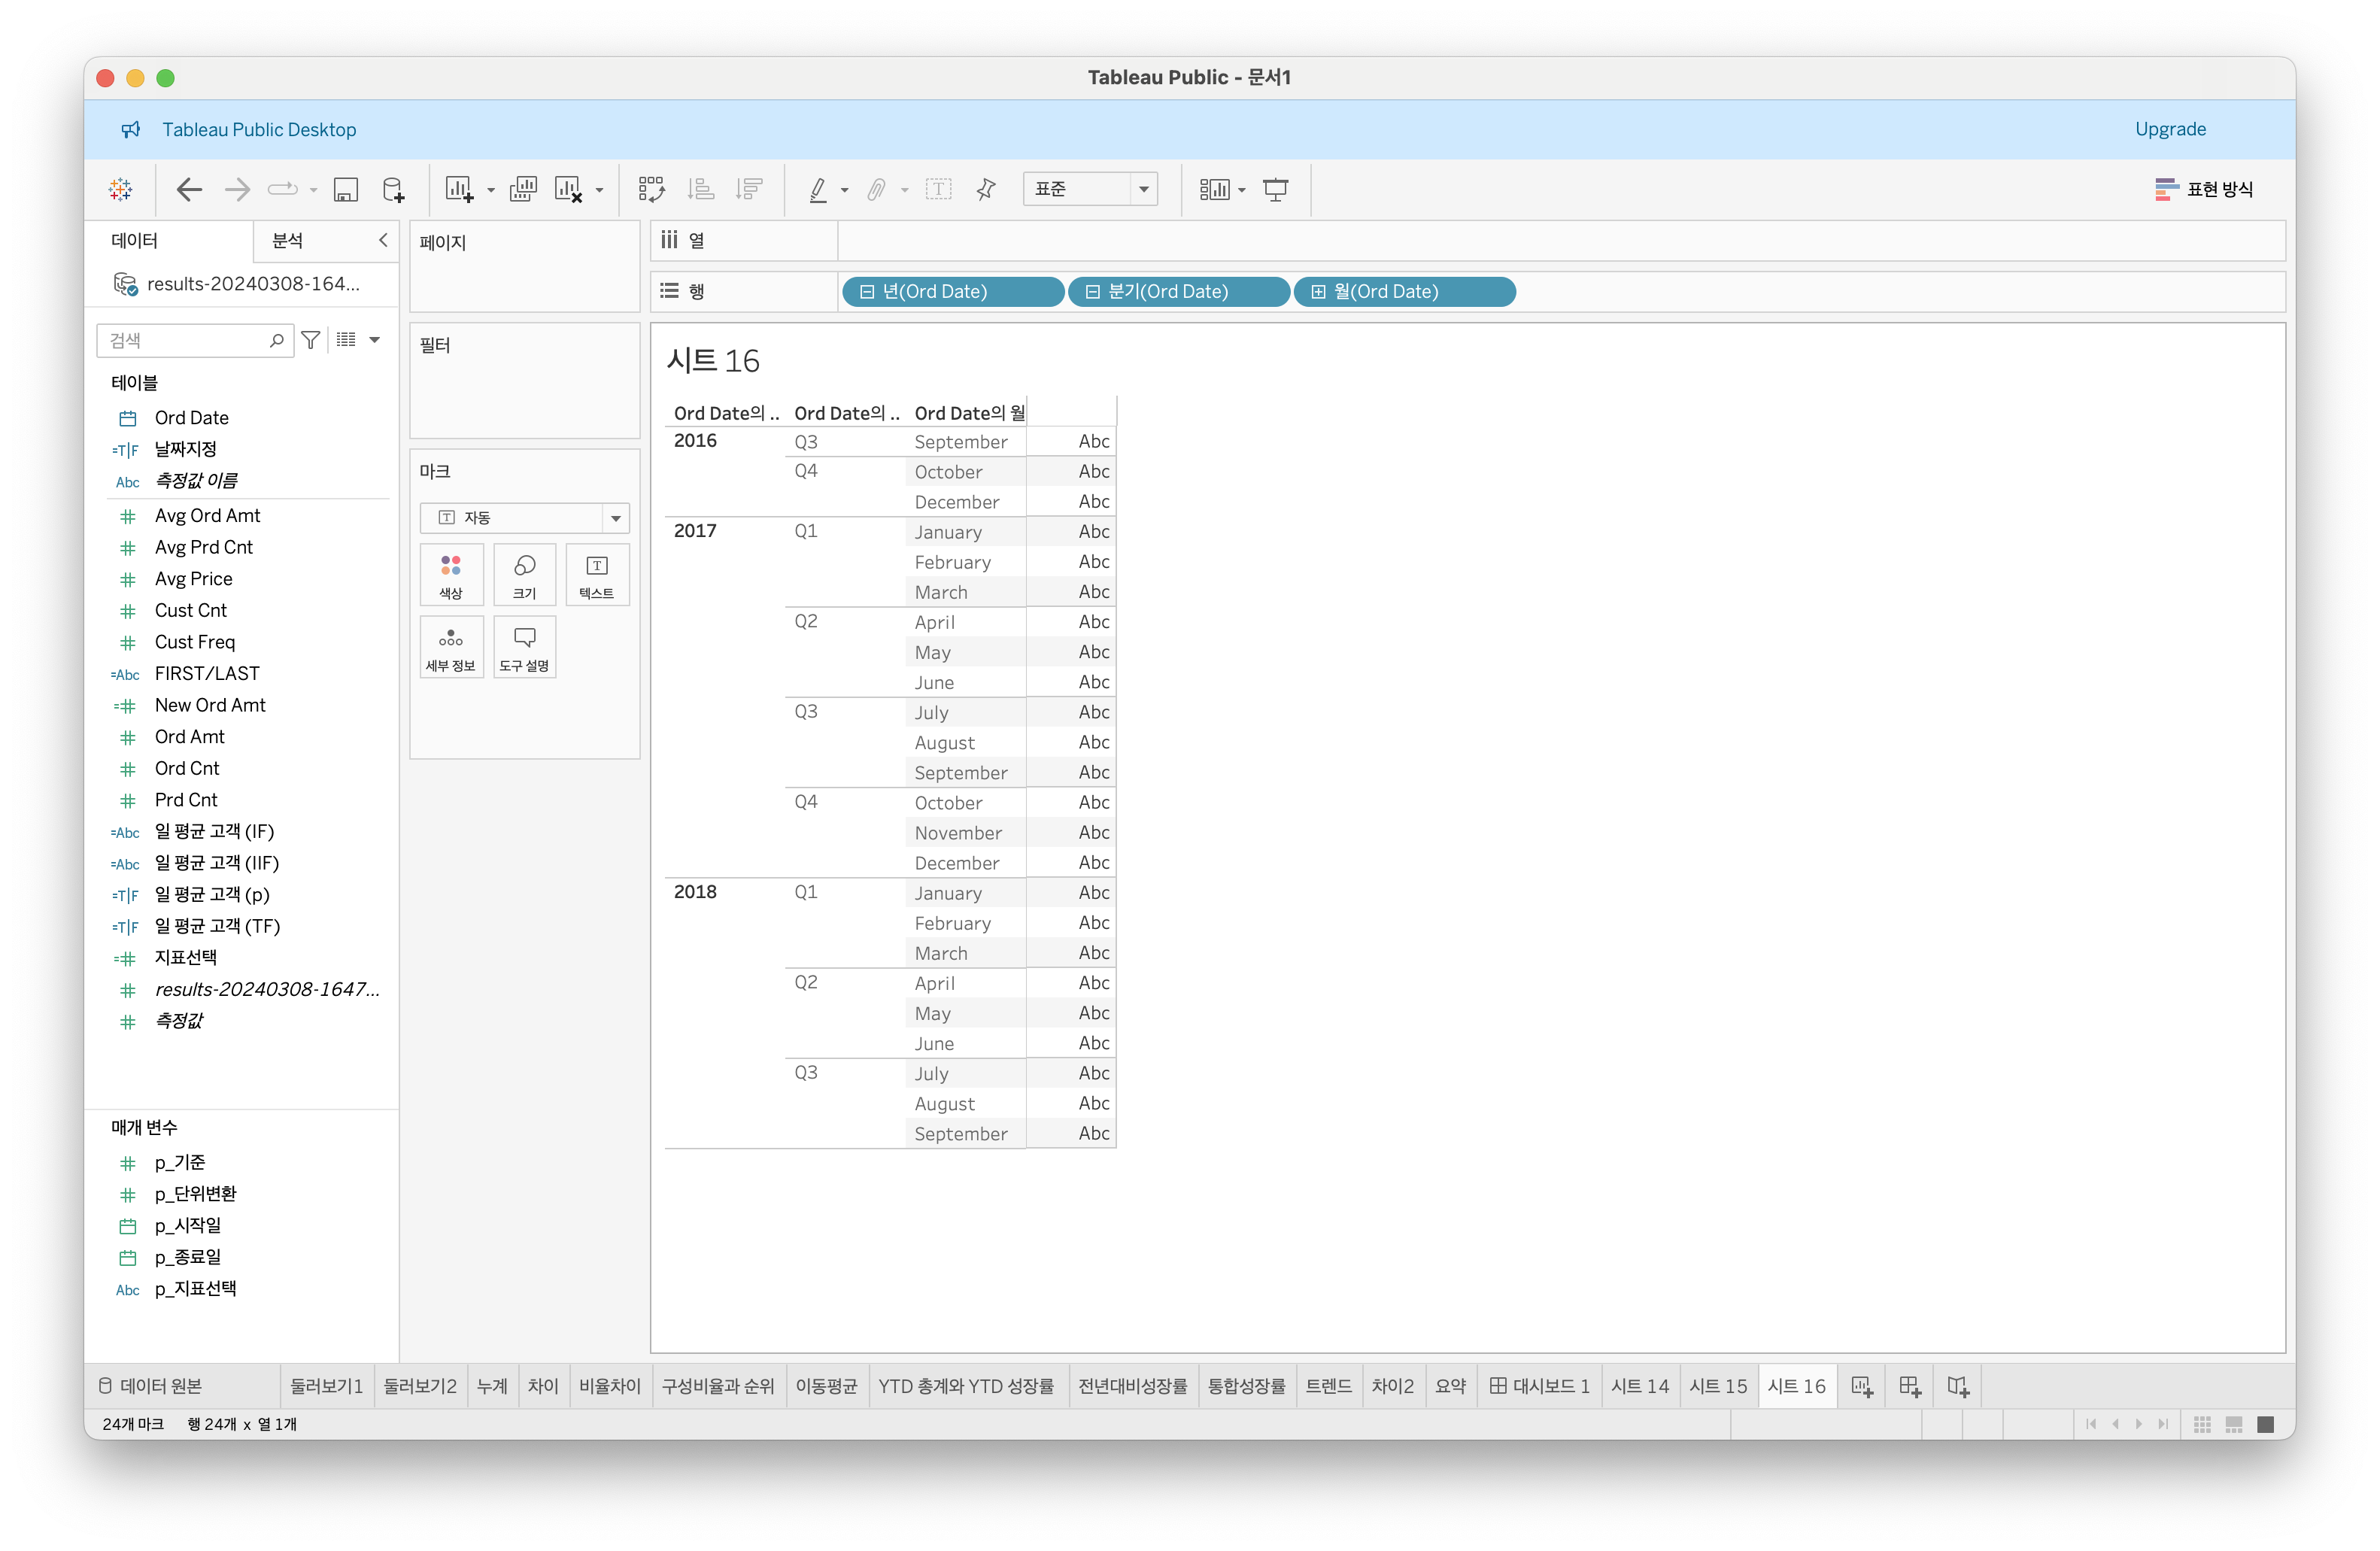The image size is (2380, 1551).
Task: Collapse the 년(Ord Date) pill
Action: tap(867, 292)
